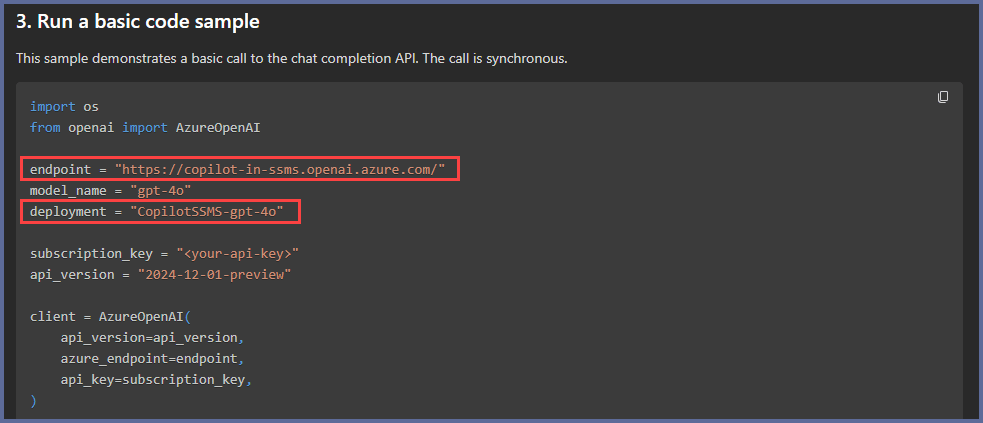Viewport: 983px width, 423px height.
Task: Click the "azure_endpoint=endpoint," argument line
Action: click(152, 358)
